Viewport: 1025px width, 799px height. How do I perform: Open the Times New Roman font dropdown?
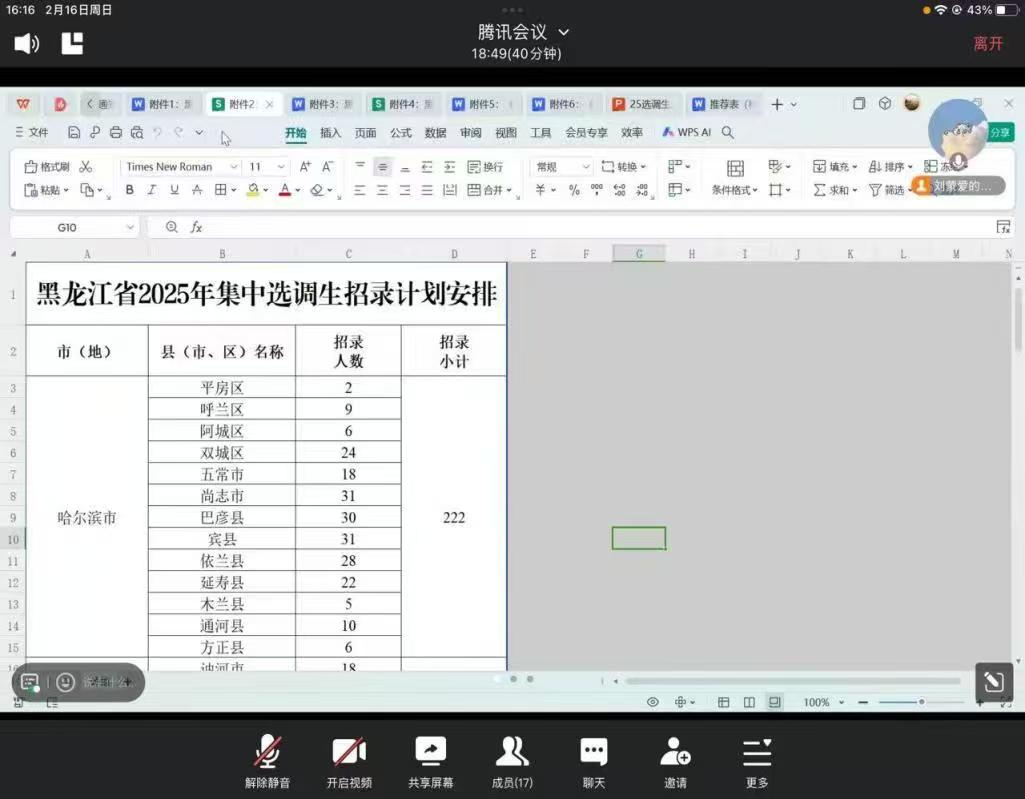coord(181,167)
